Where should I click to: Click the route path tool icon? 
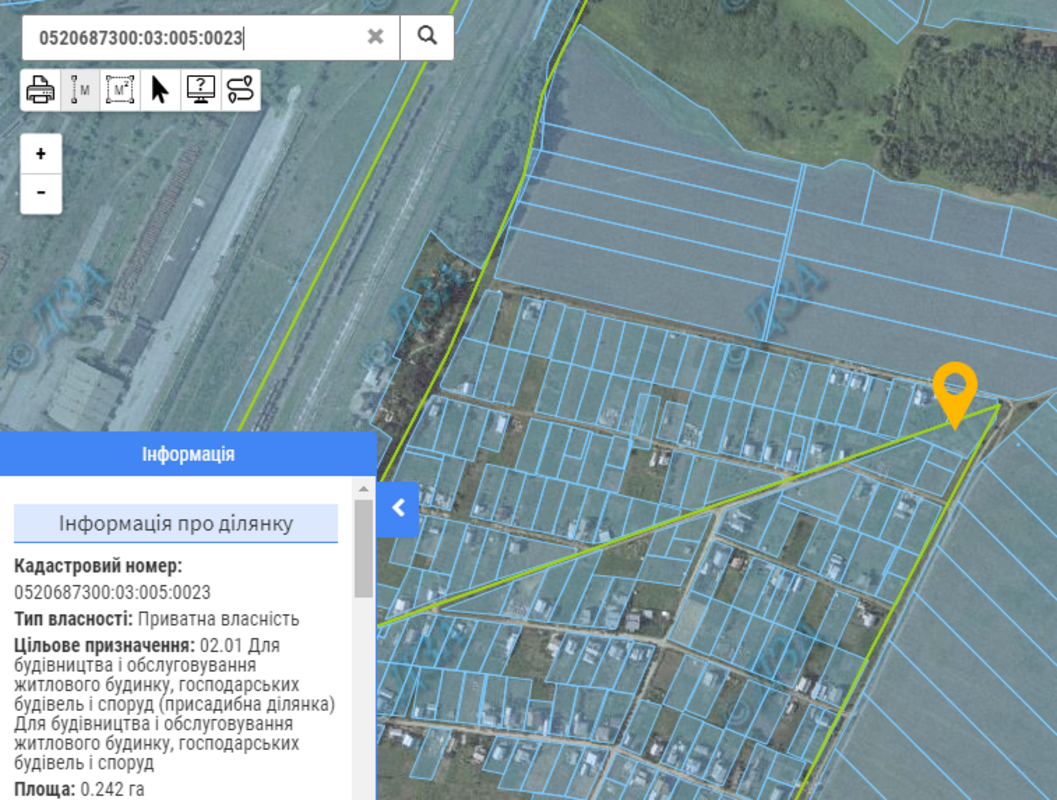(x=241, y=91)
